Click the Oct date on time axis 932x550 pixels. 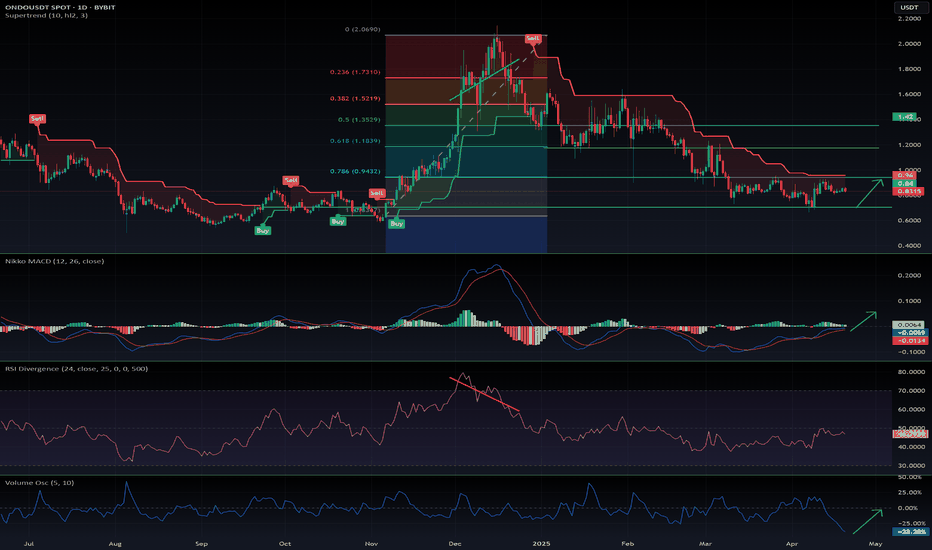click(x=285, y=543)
